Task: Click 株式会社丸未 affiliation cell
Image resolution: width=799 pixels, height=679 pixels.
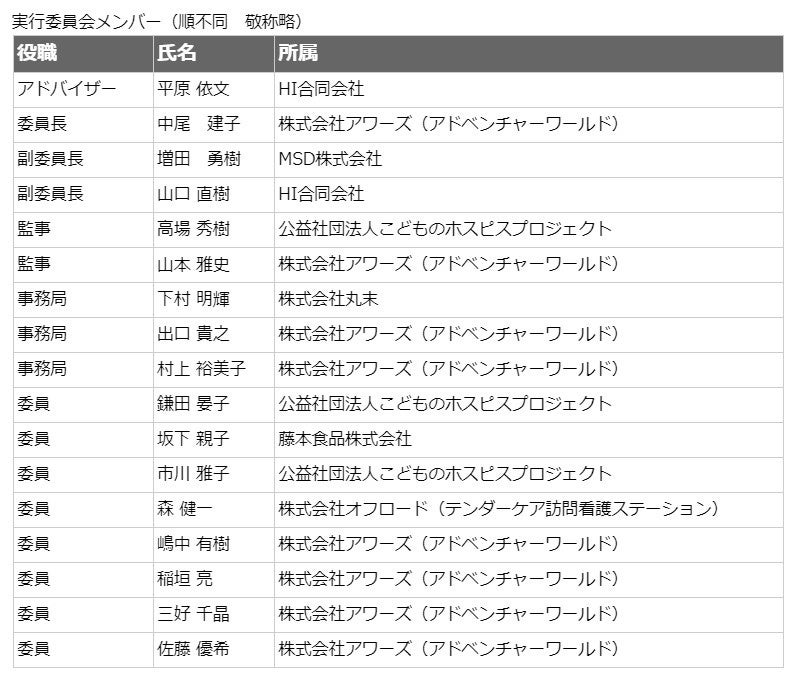Action: coord(528,300)
